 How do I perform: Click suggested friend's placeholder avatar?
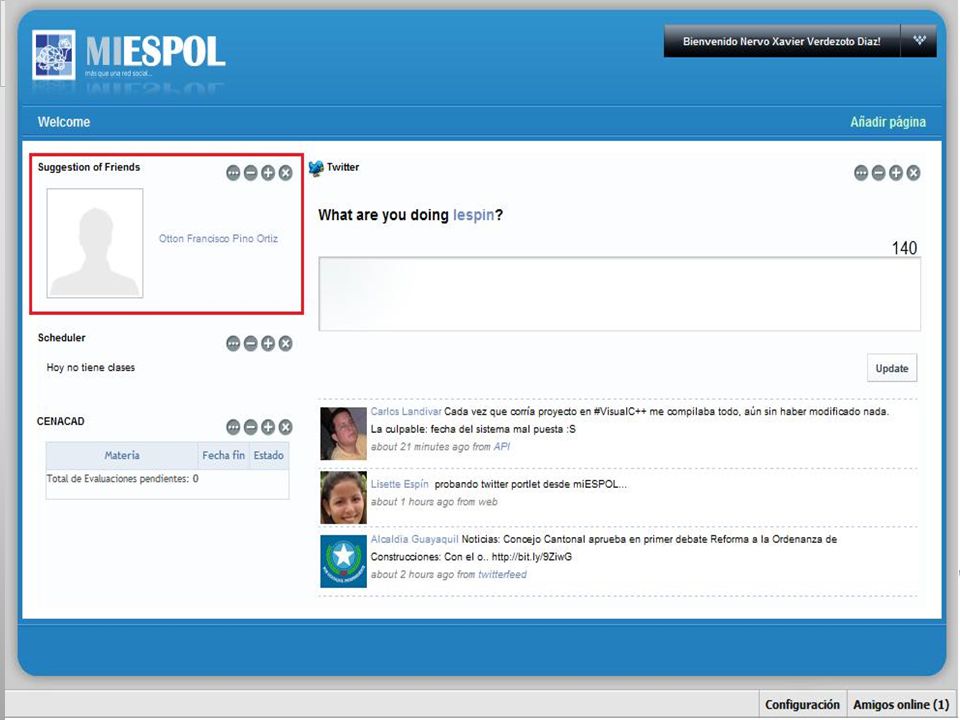(x=95, y=243)
